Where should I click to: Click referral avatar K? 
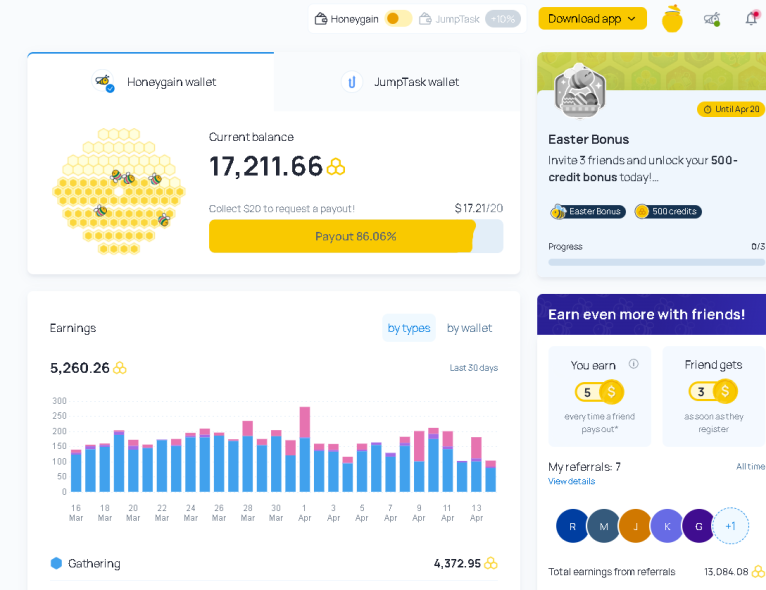coord(667,526)
